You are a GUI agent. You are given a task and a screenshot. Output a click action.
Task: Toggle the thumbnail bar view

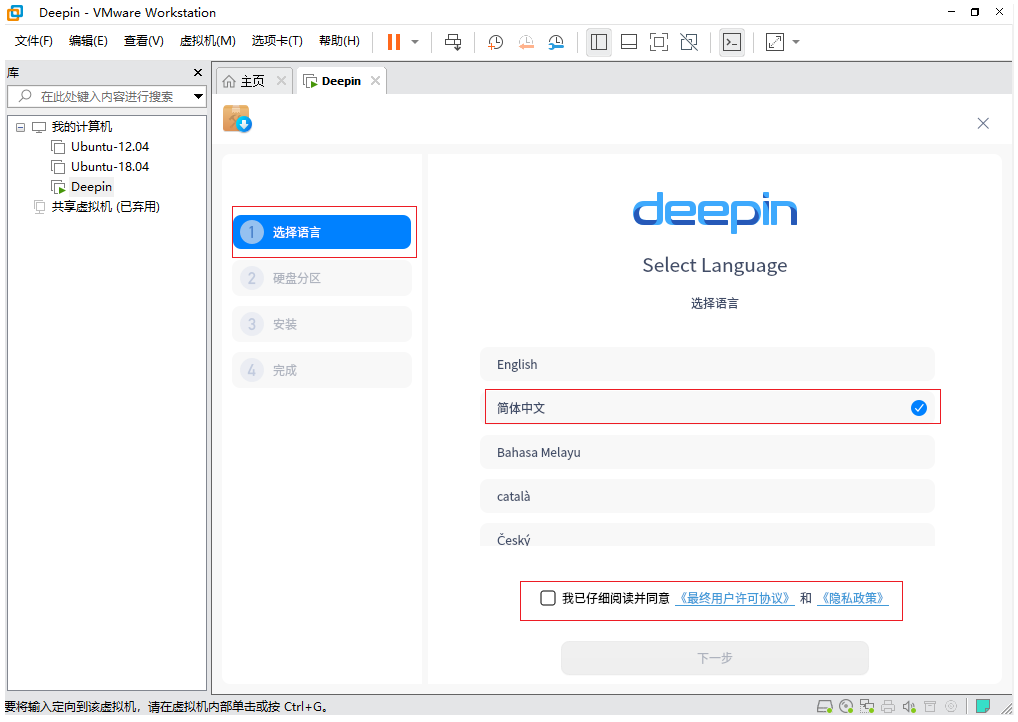(628, 42)
